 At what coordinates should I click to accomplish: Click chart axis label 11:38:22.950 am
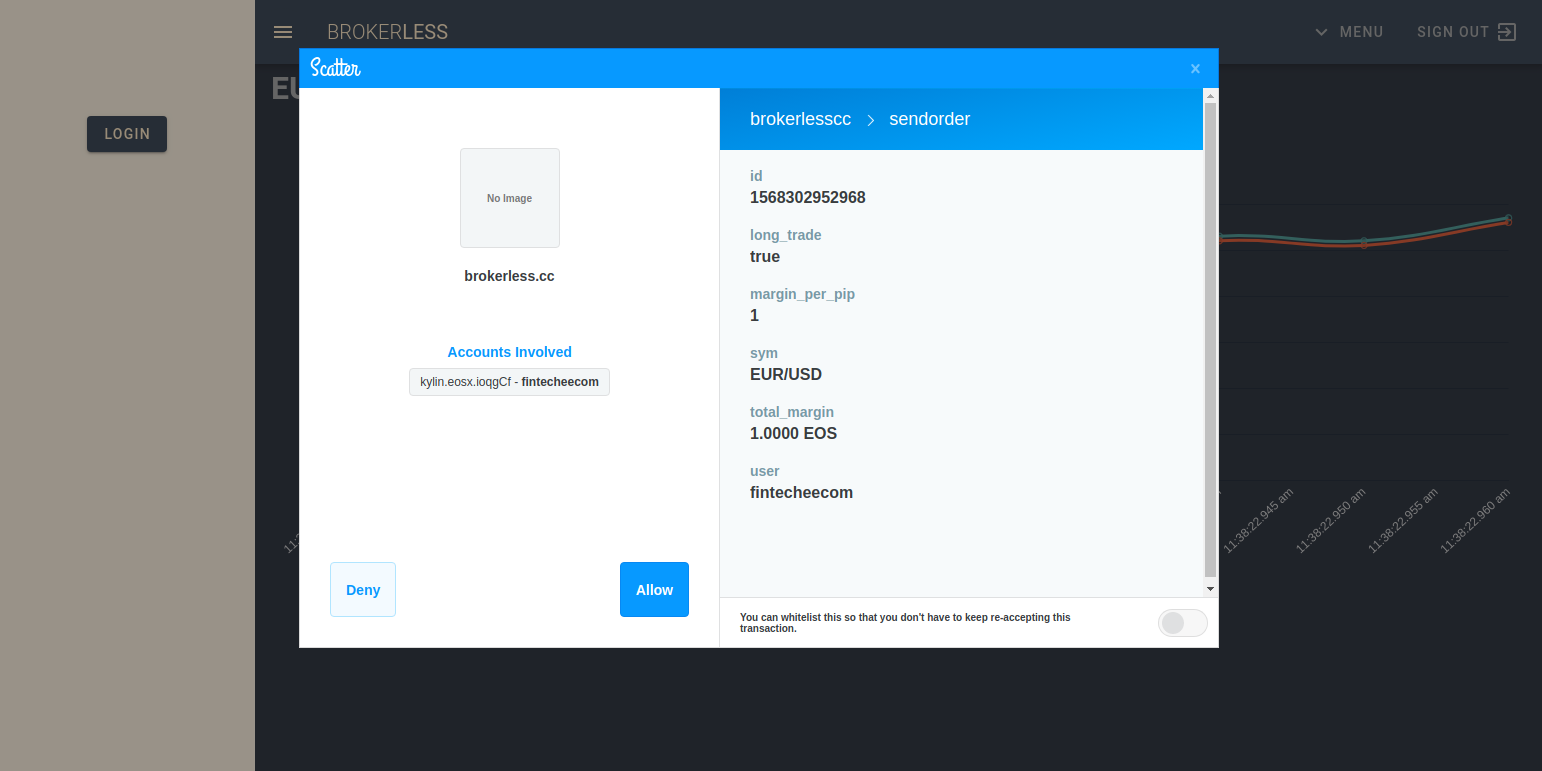pos(1330,522)
